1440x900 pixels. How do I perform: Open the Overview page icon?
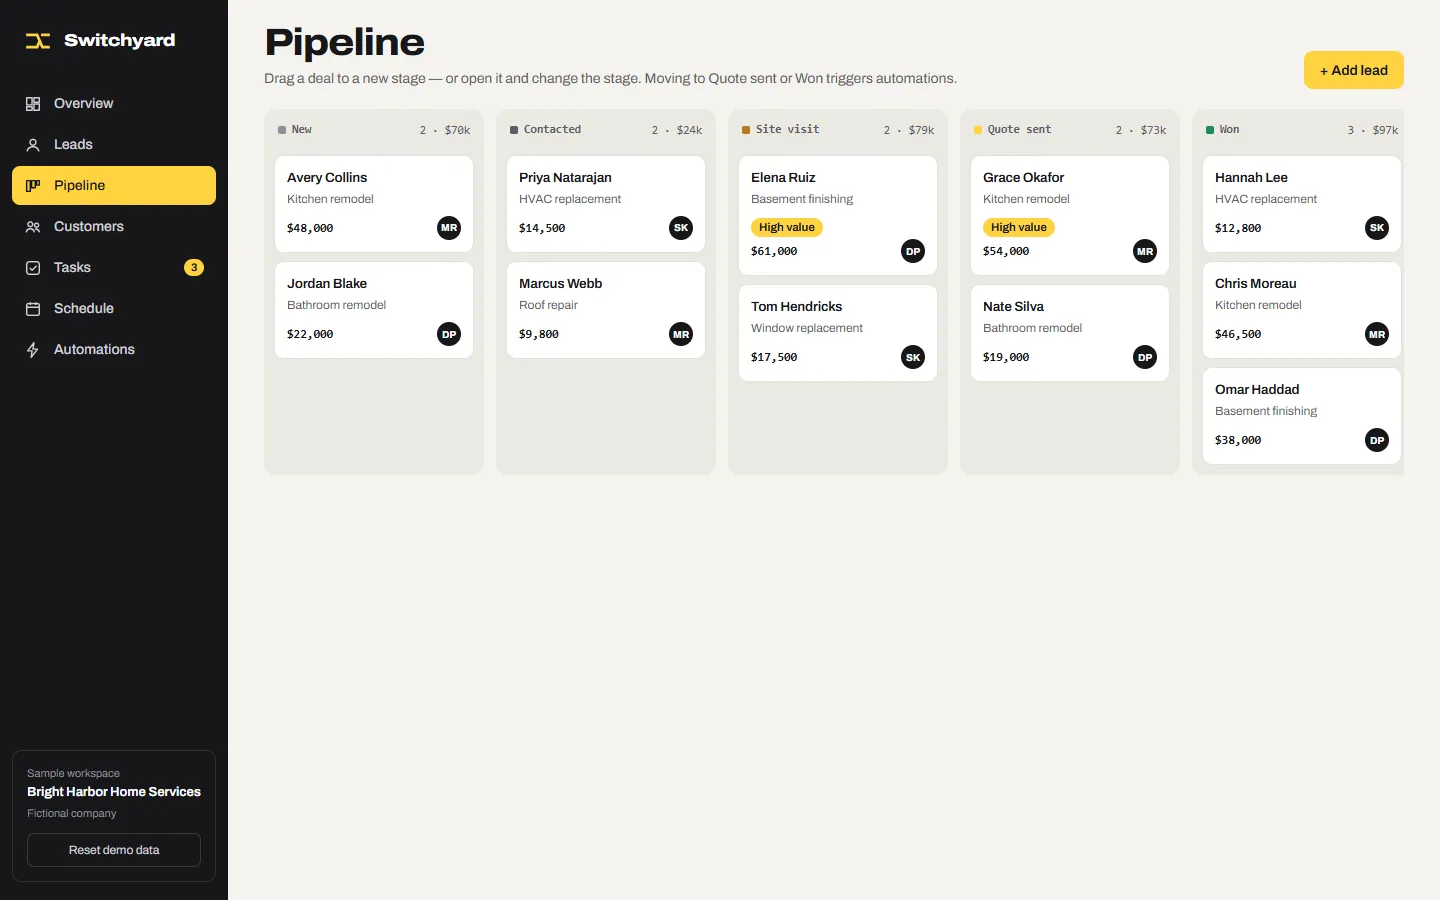(33, 104)
